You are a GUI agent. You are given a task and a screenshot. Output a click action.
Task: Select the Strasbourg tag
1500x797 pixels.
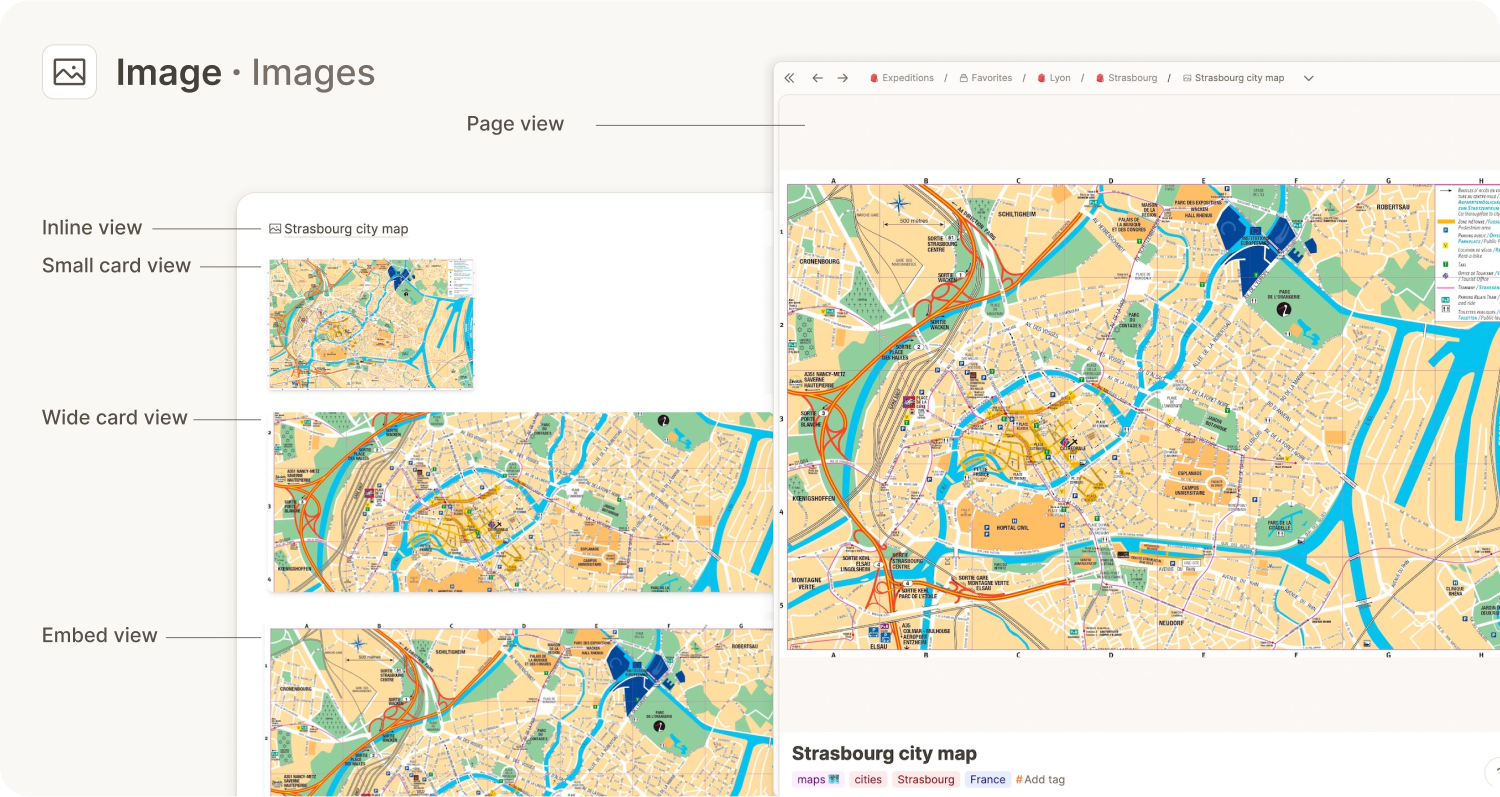click(x=925, y=780)
